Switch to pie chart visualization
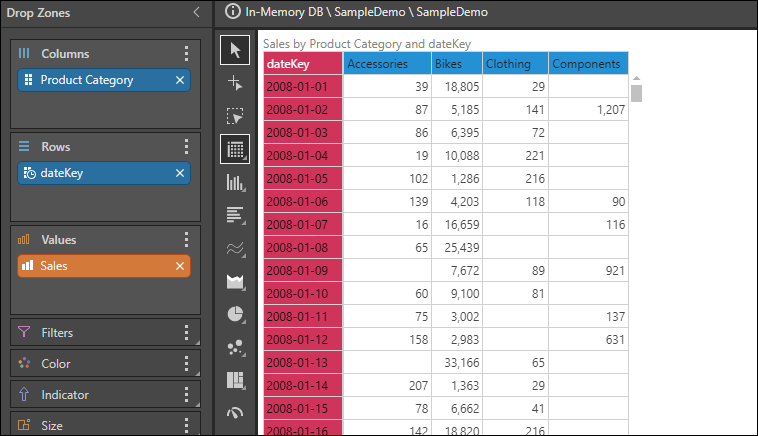The image size is (758, 436). pyautogui.click(x=236, y=314)
